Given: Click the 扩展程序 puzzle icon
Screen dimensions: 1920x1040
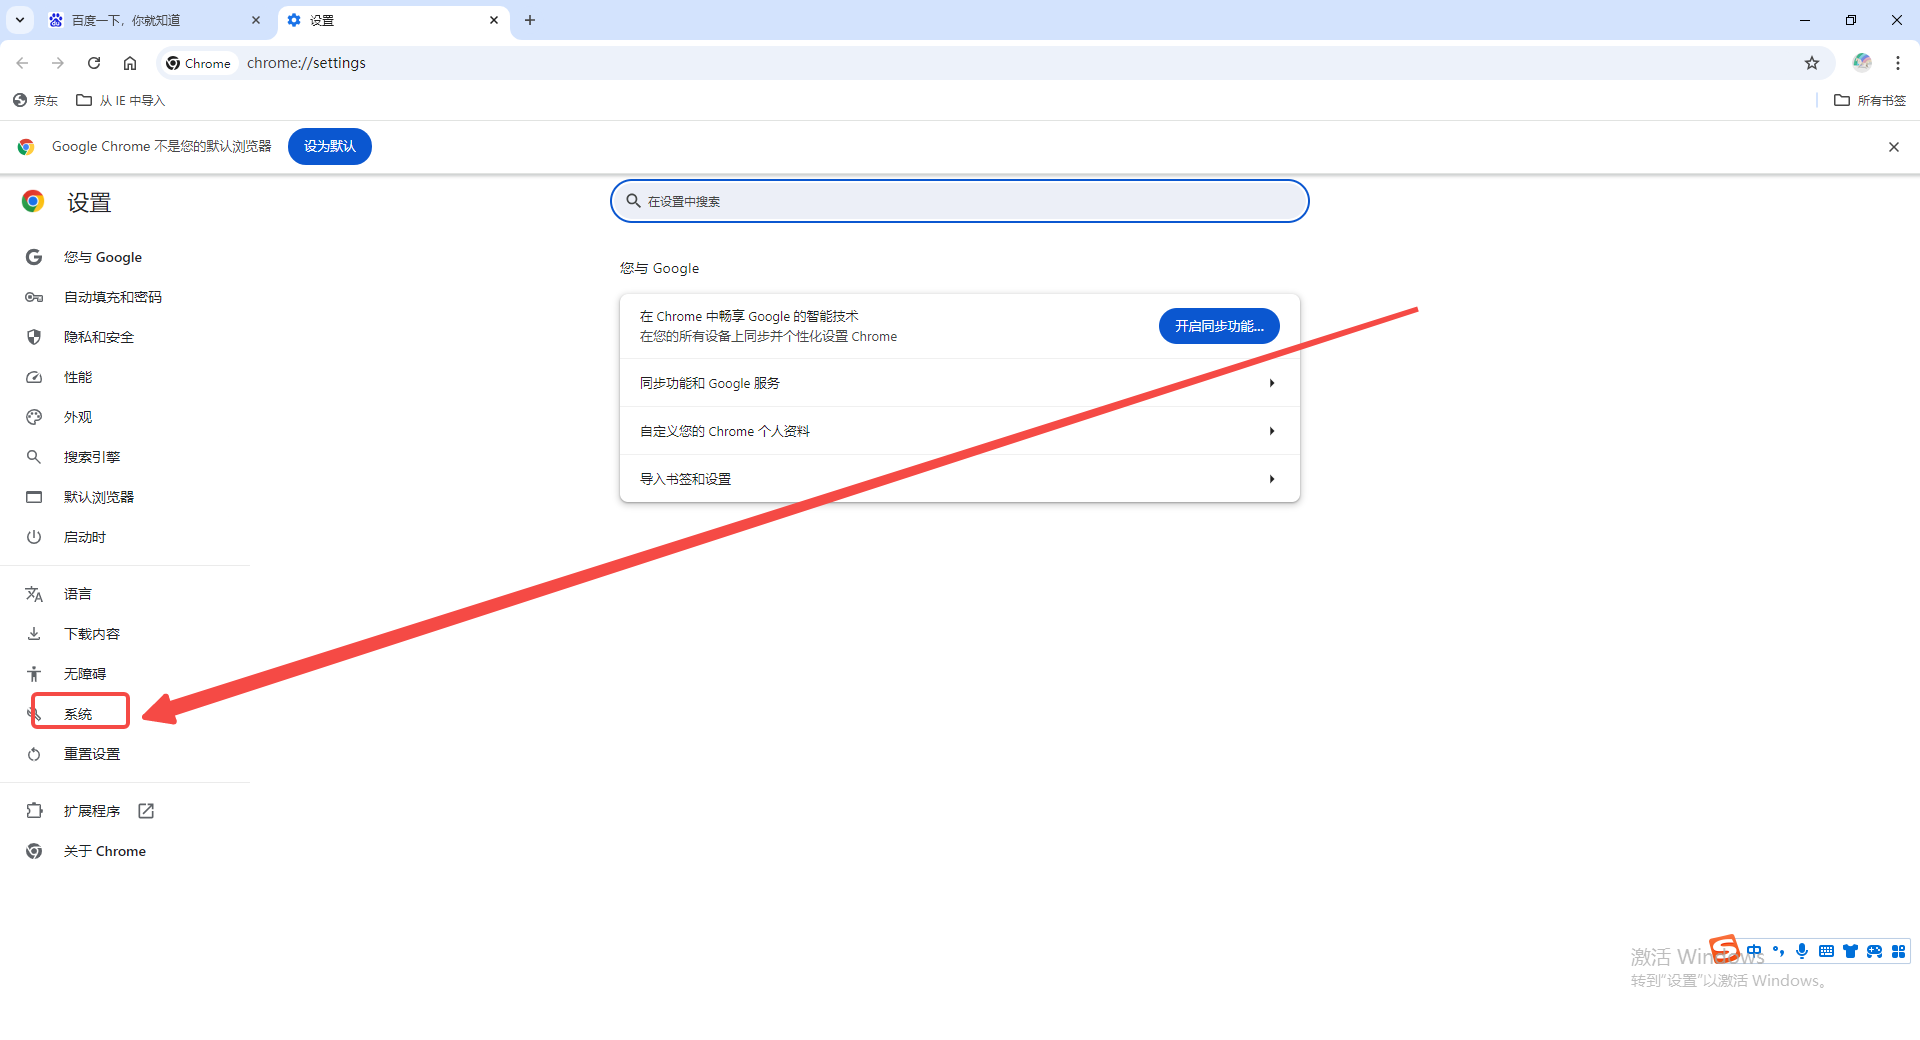Looking at the screenshot, I should click(34, 811).
